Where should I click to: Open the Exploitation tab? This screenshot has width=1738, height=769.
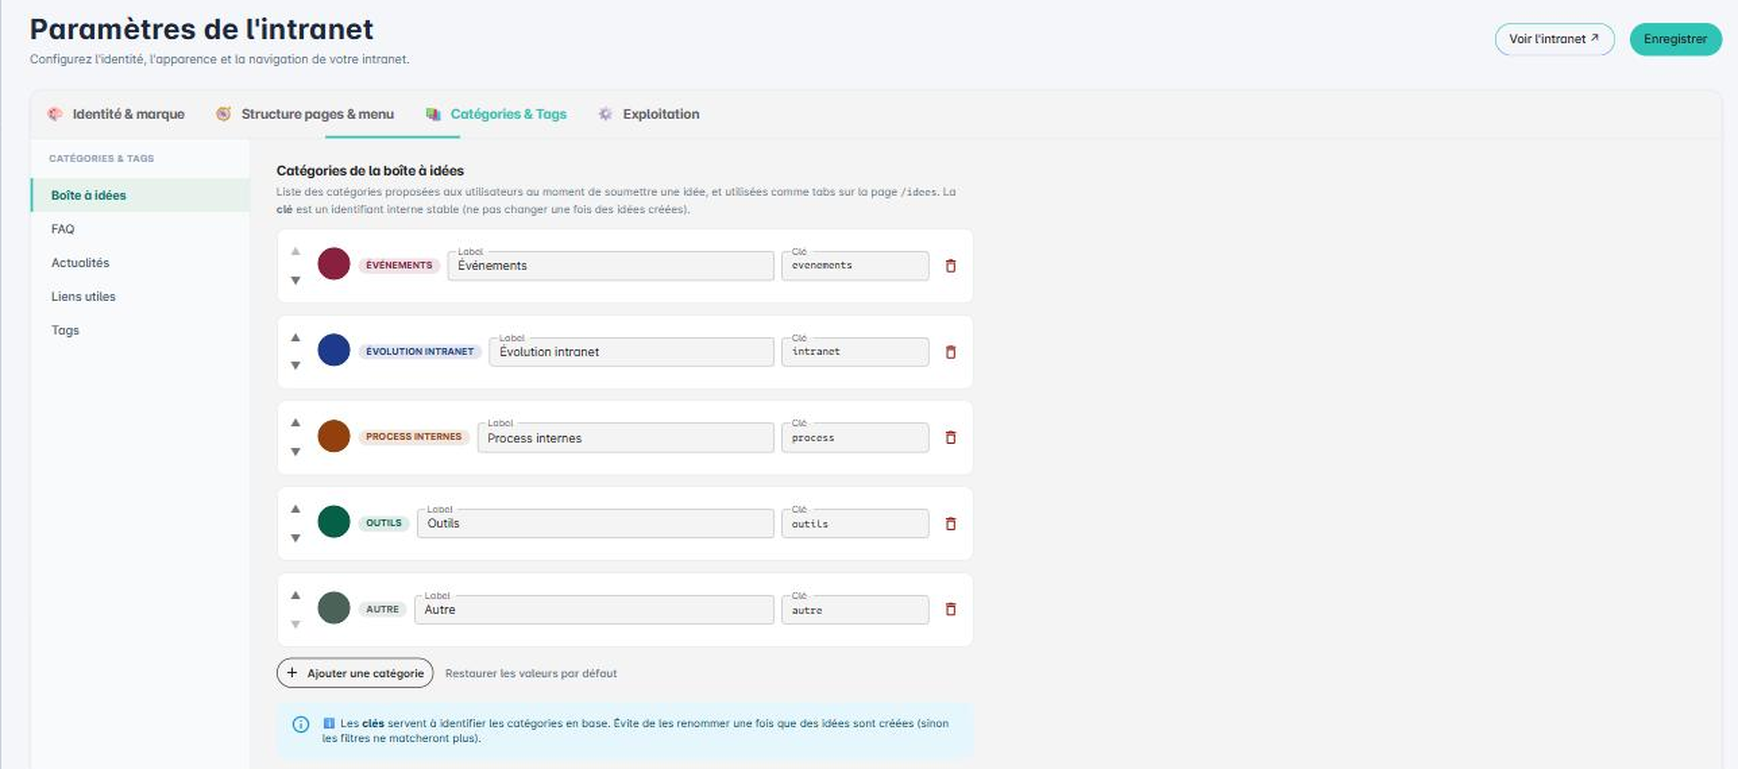tap(648, 114)
